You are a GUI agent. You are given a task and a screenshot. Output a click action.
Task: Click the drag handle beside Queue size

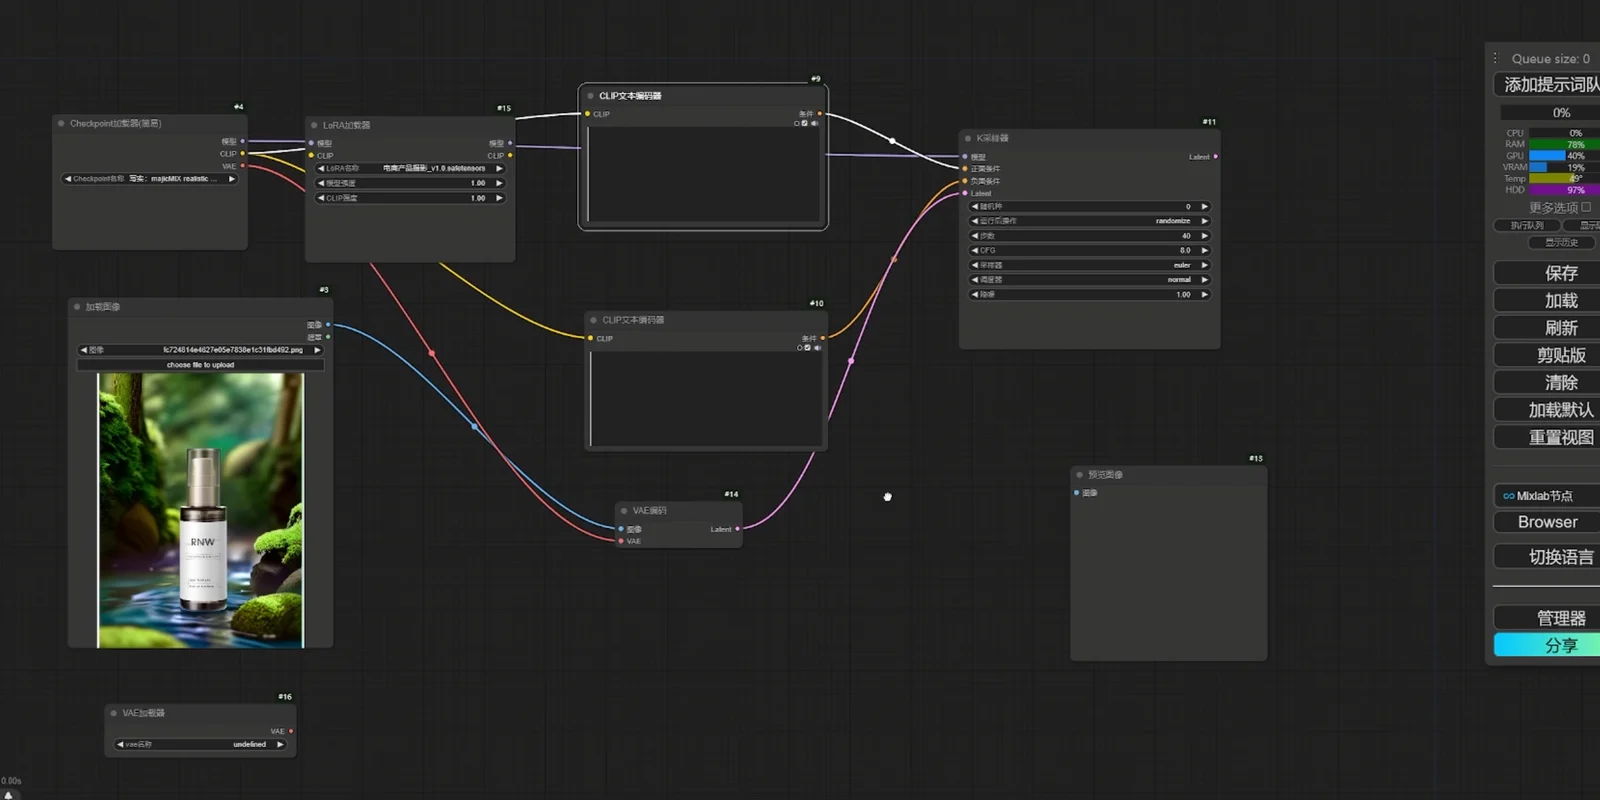tap(1496, 59)
